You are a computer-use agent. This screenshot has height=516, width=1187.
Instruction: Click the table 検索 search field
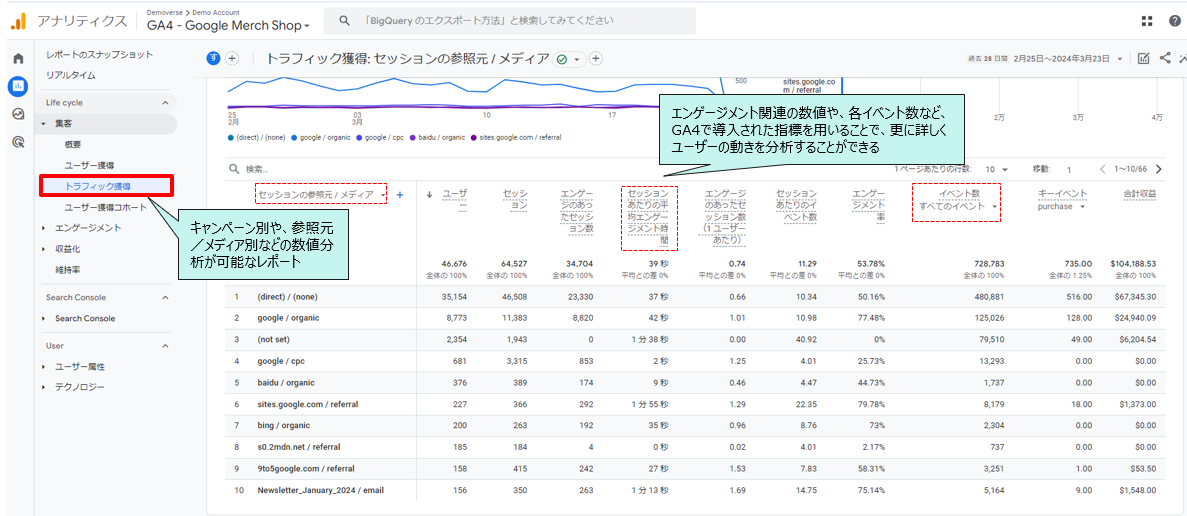(x=300, y=170)
